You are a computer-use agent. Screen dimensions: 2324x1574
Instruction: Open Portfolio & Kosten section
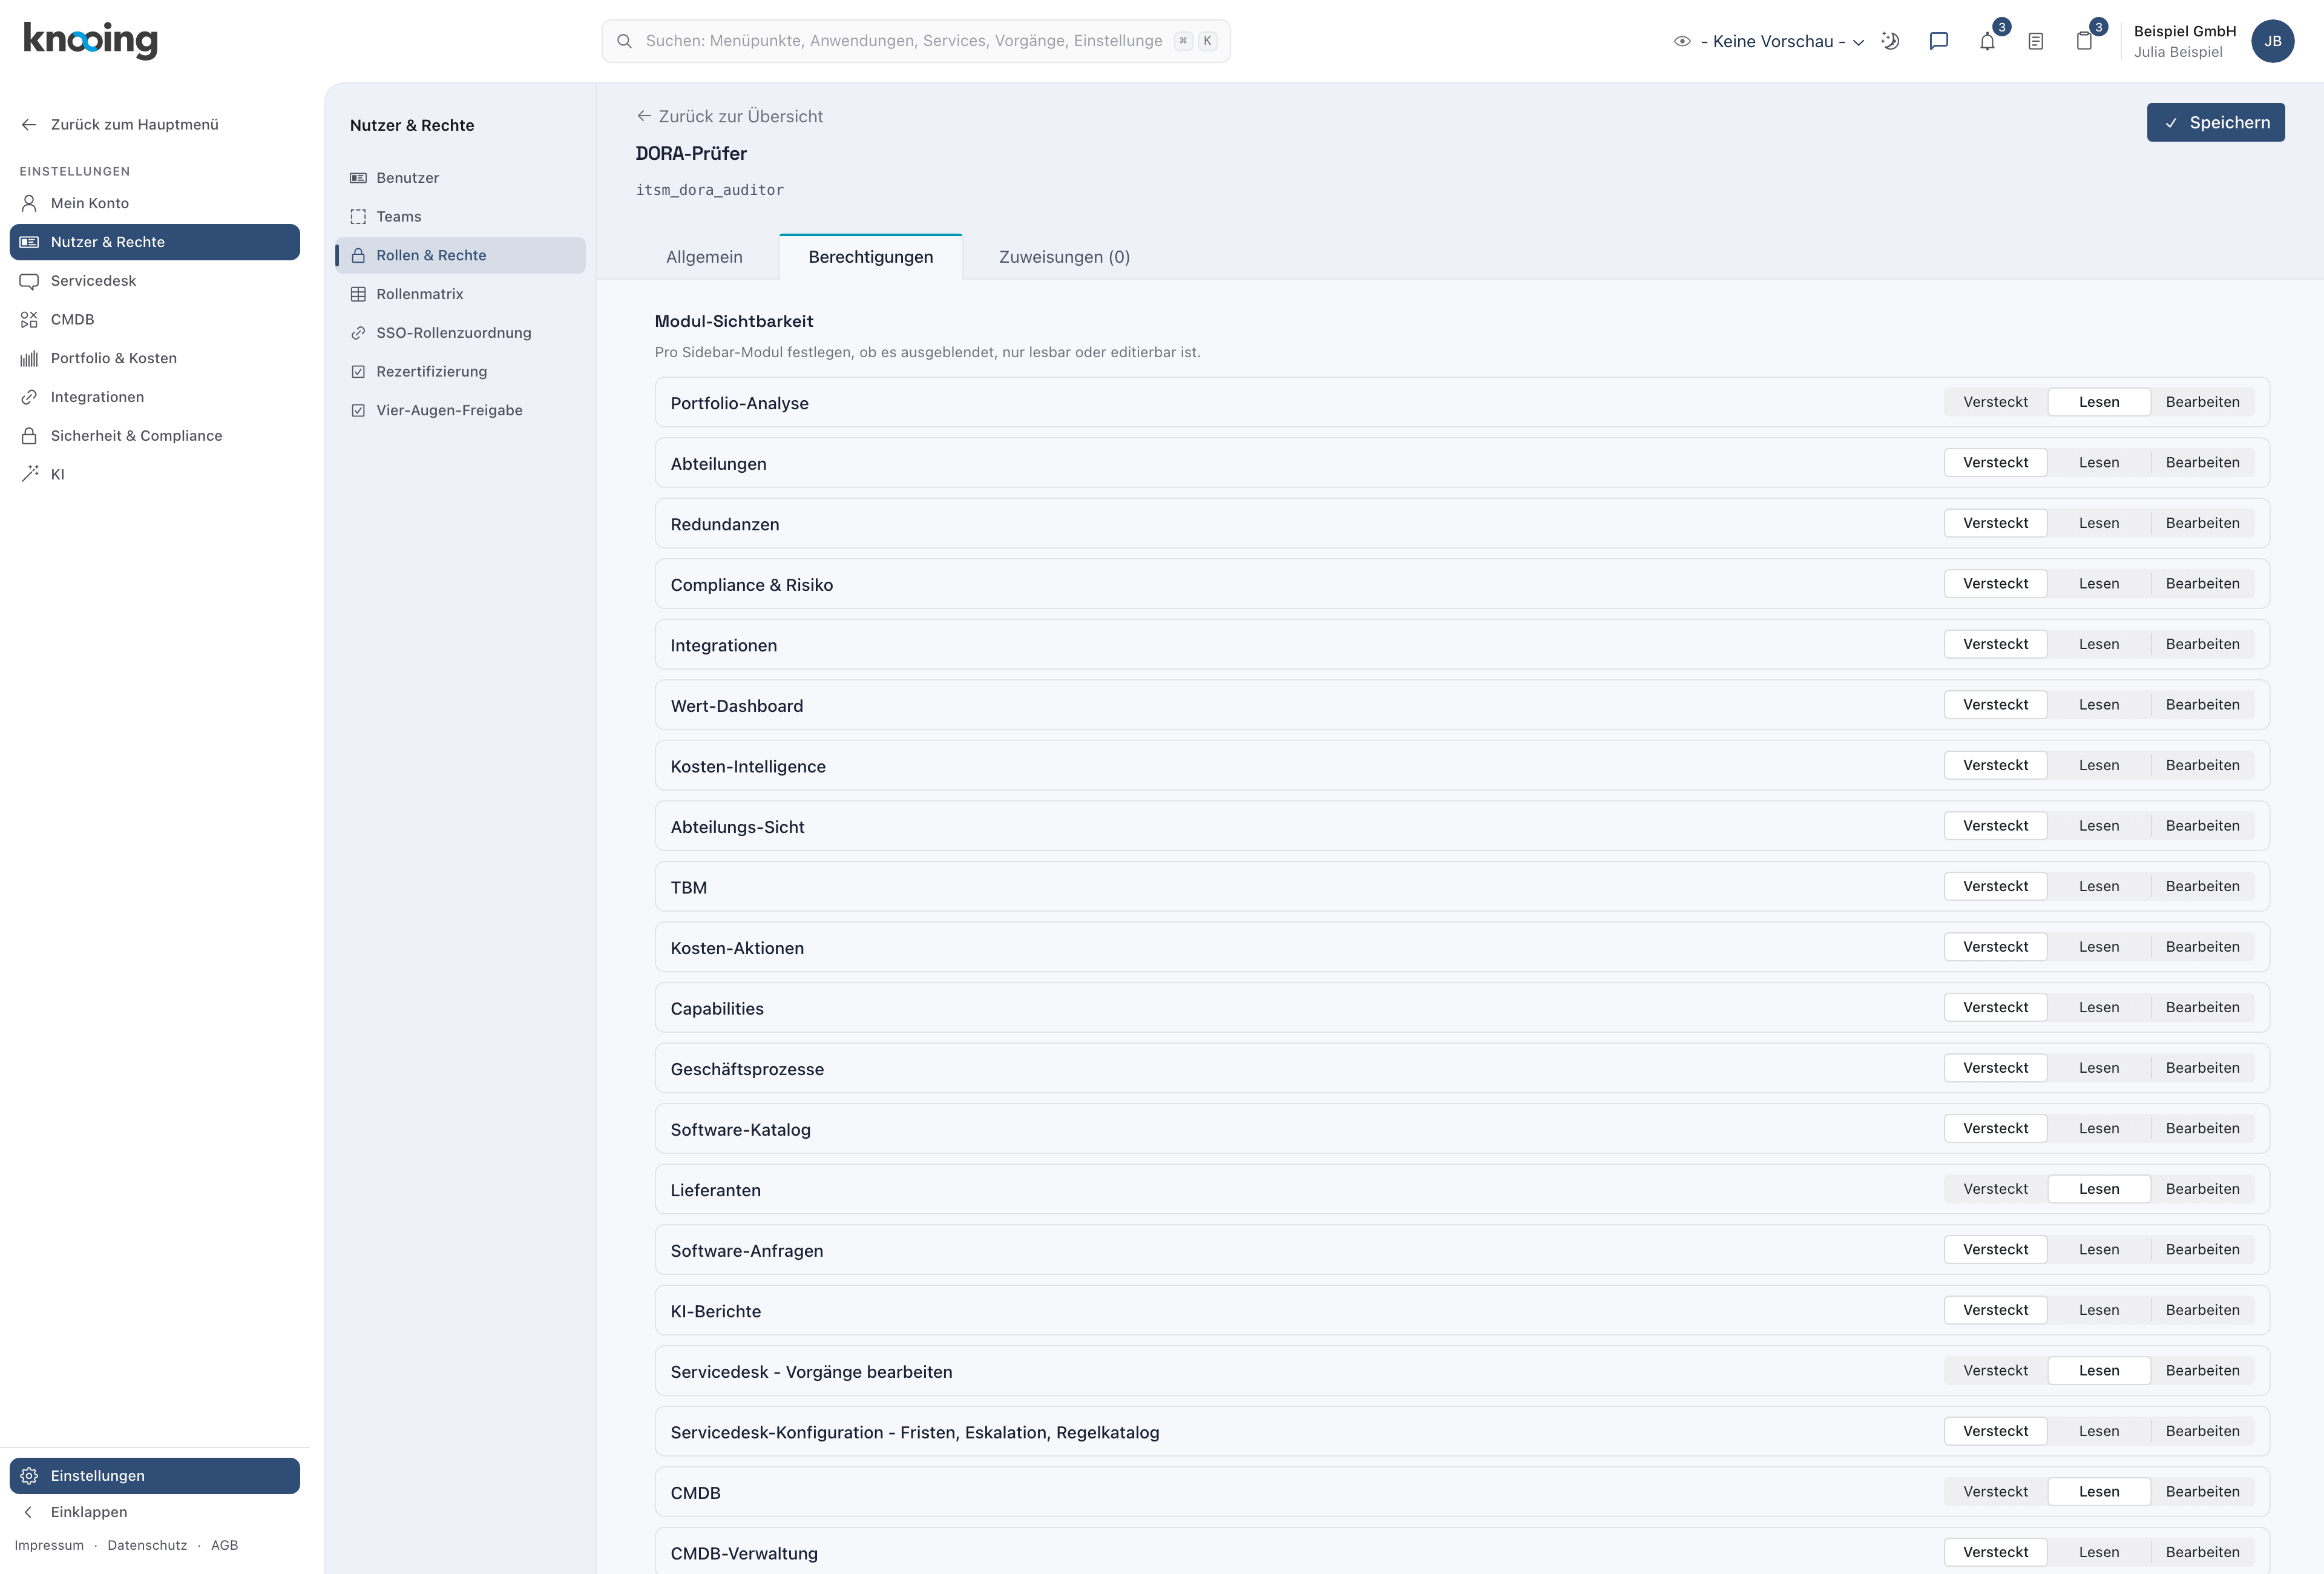pos(155,358)
